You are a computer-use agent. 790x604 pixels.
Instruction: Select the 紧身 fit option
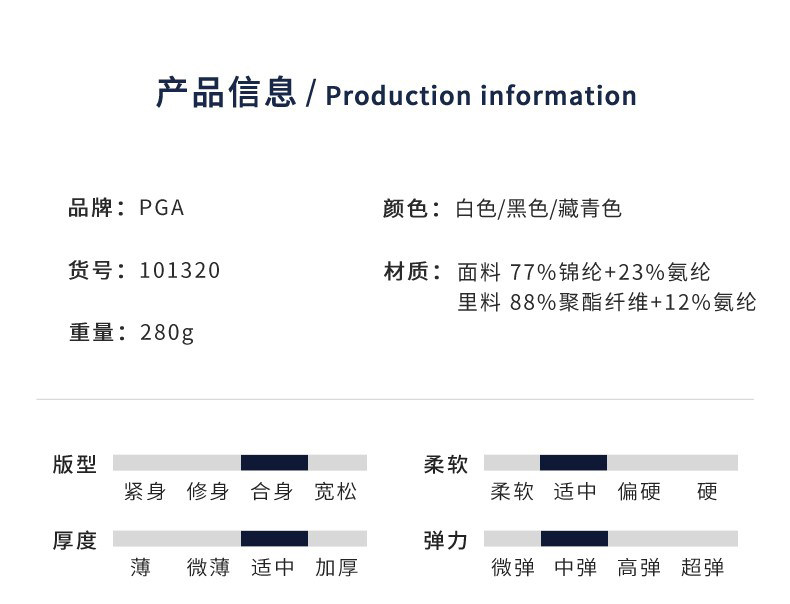(x=144, y=492)
